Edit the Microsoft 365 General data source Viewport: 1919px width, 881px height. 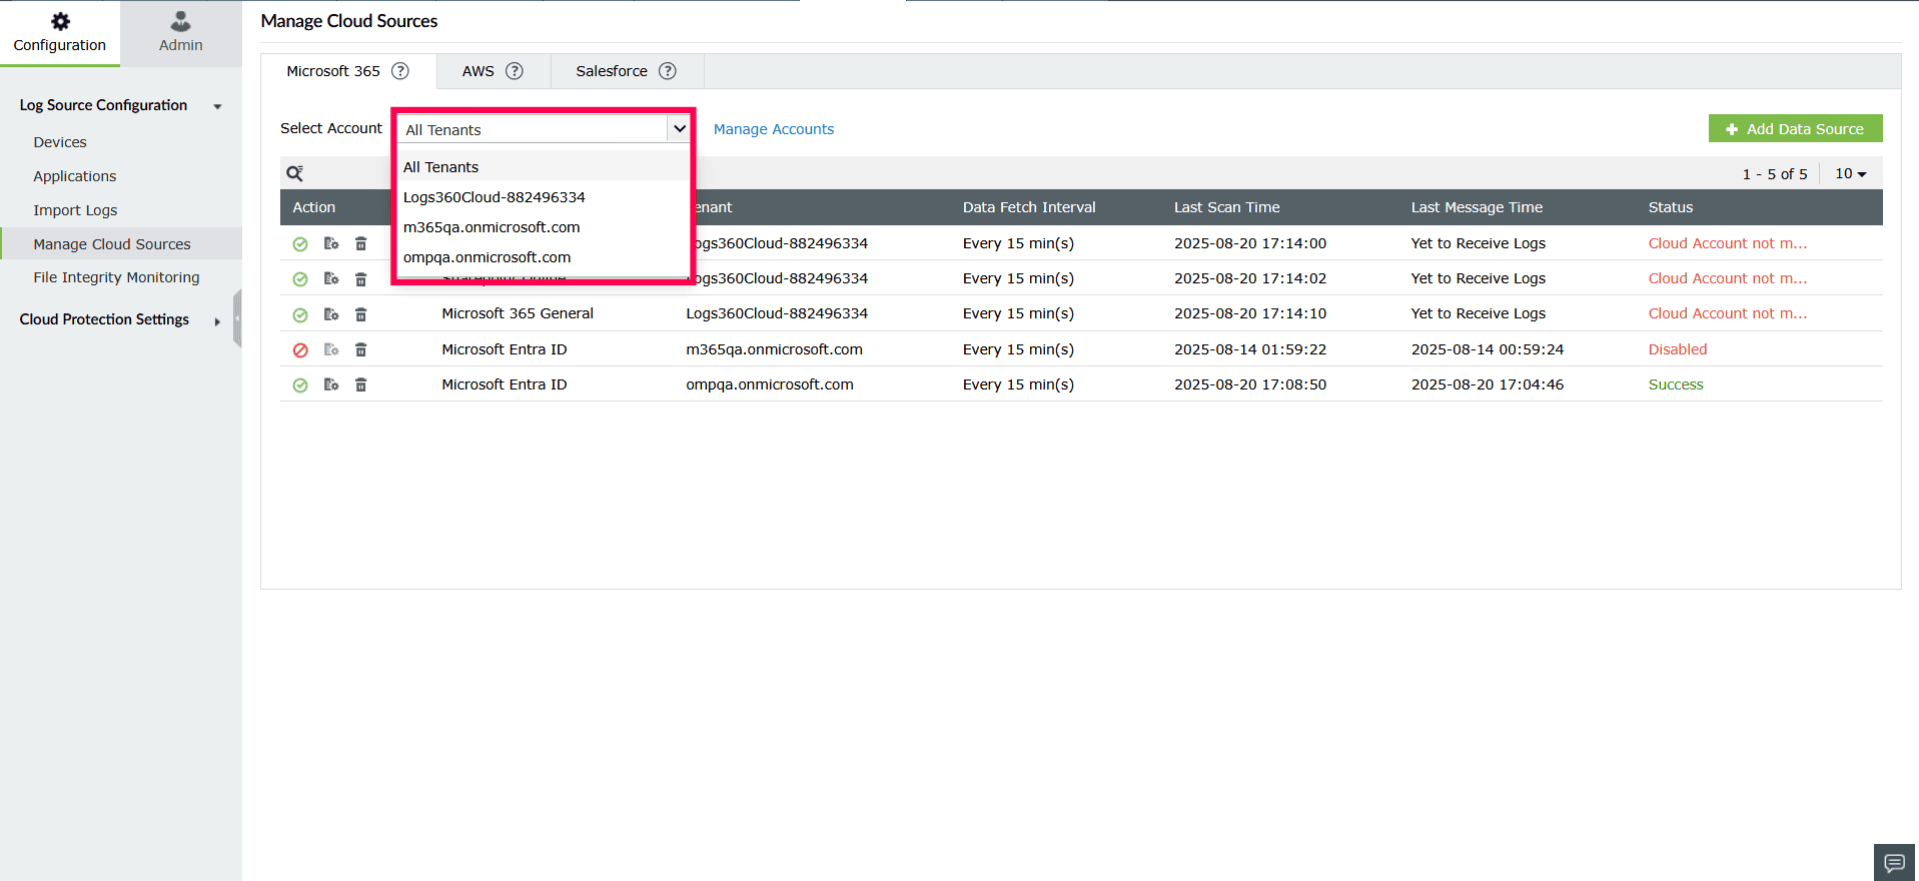point(331,314)
